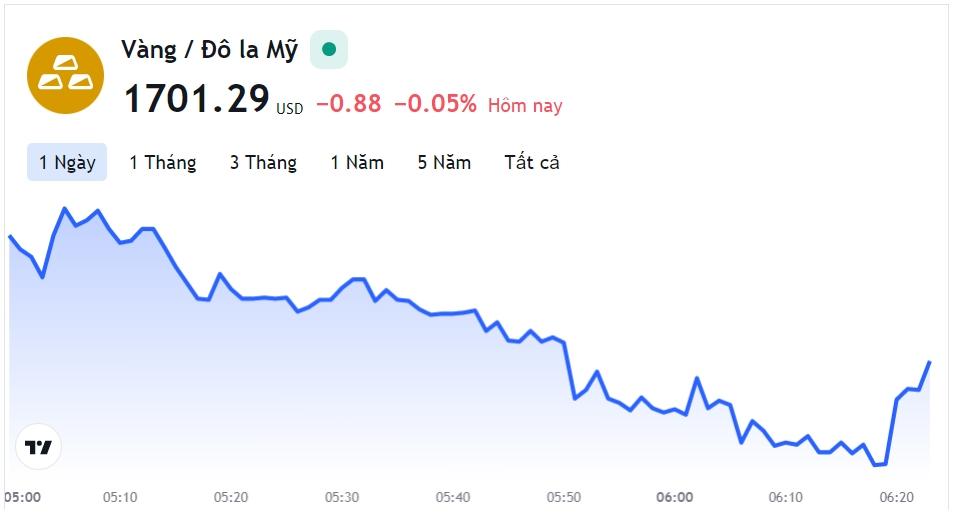The height and width of the screenshot is (526, 955).
Task: Open the Vàng / Đô la Mỹ title link
Action: [x=210, y=50]
